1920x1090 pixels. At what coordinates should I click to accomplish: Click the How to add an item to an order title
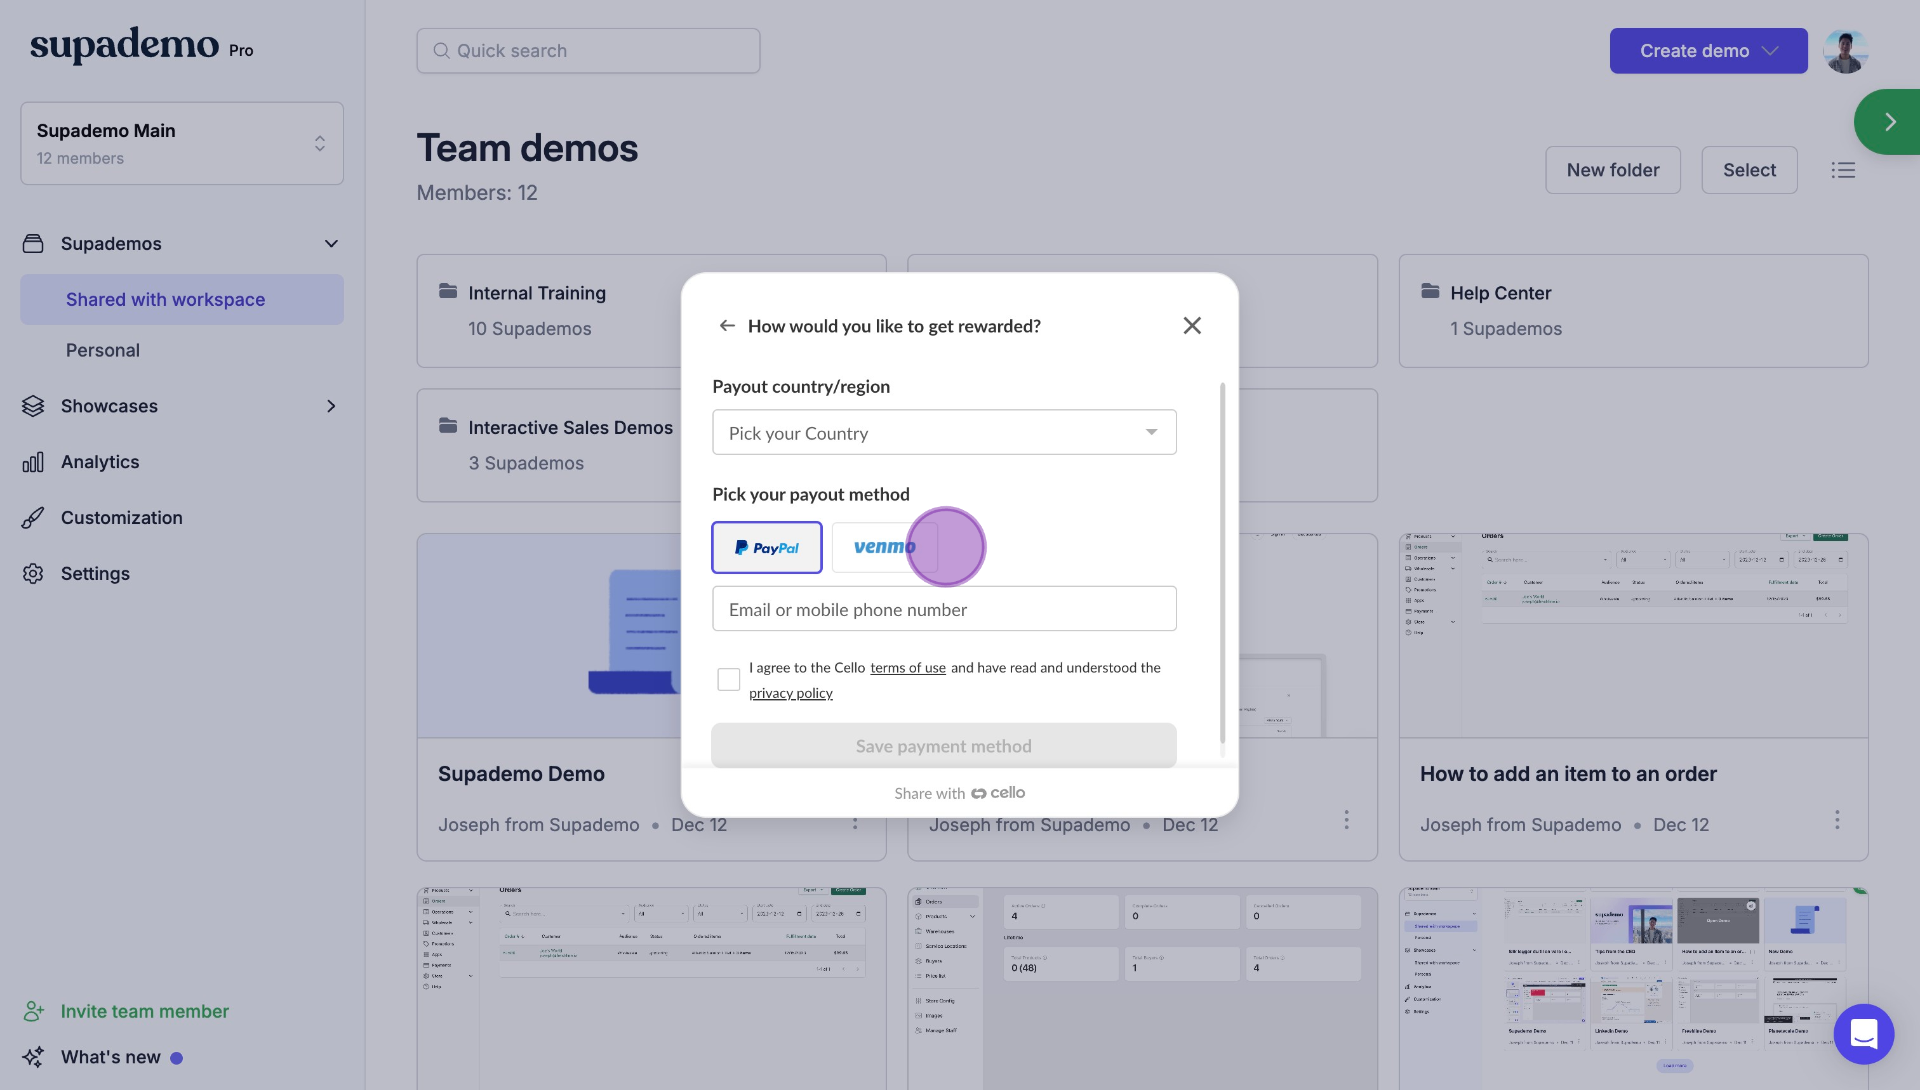1568,774
